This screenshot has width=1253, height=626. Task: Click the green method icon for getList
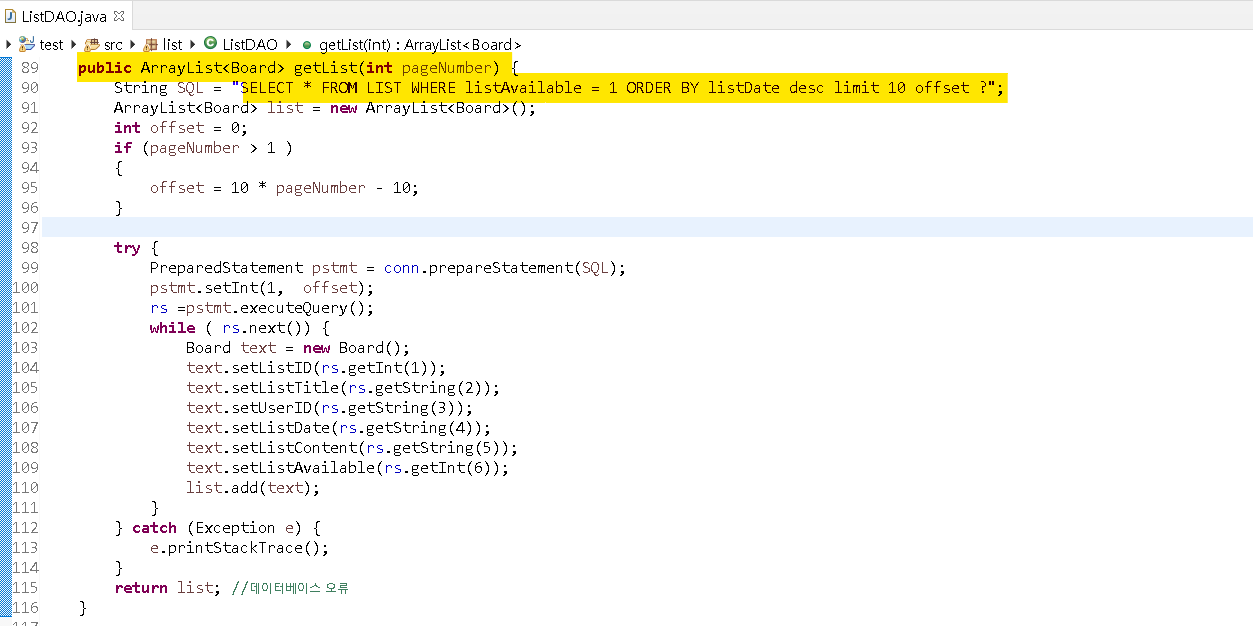tap(307, 44)
